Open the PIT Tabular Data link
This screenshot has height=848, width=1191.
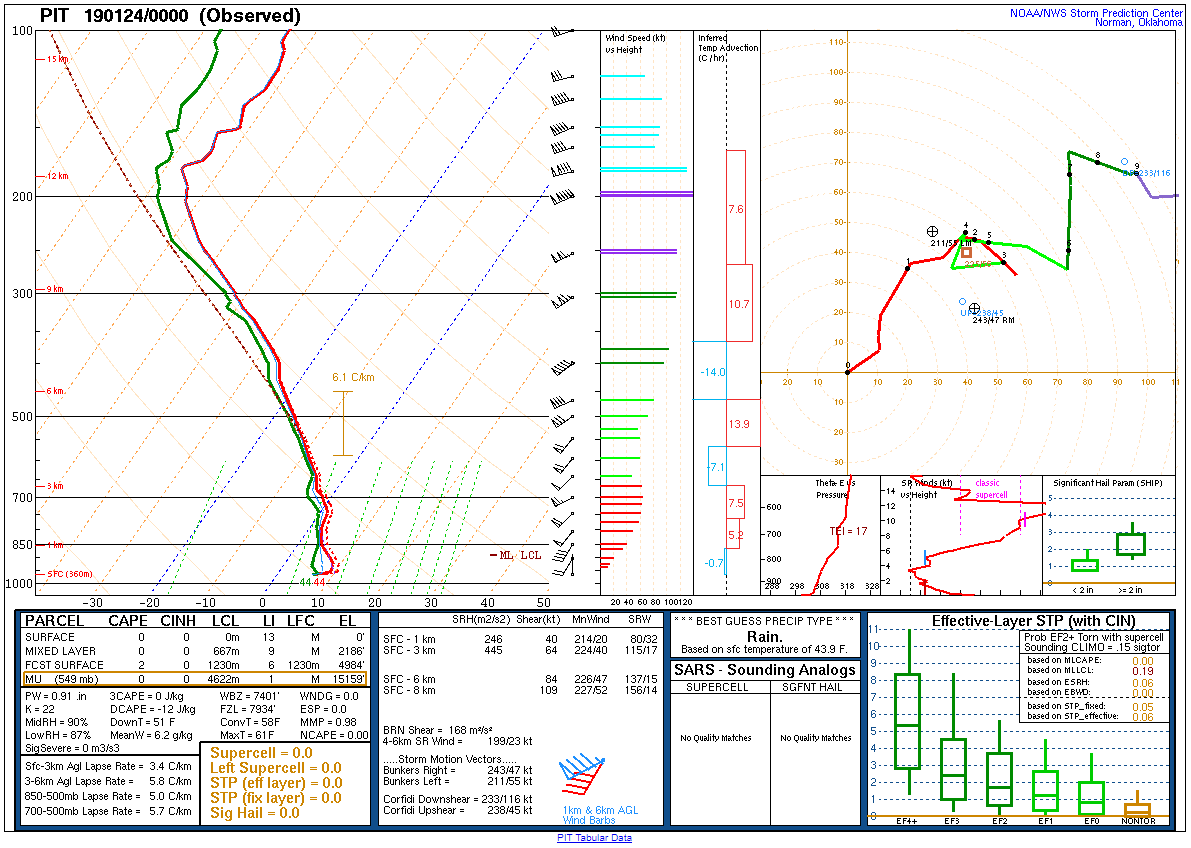pos(594,837)
